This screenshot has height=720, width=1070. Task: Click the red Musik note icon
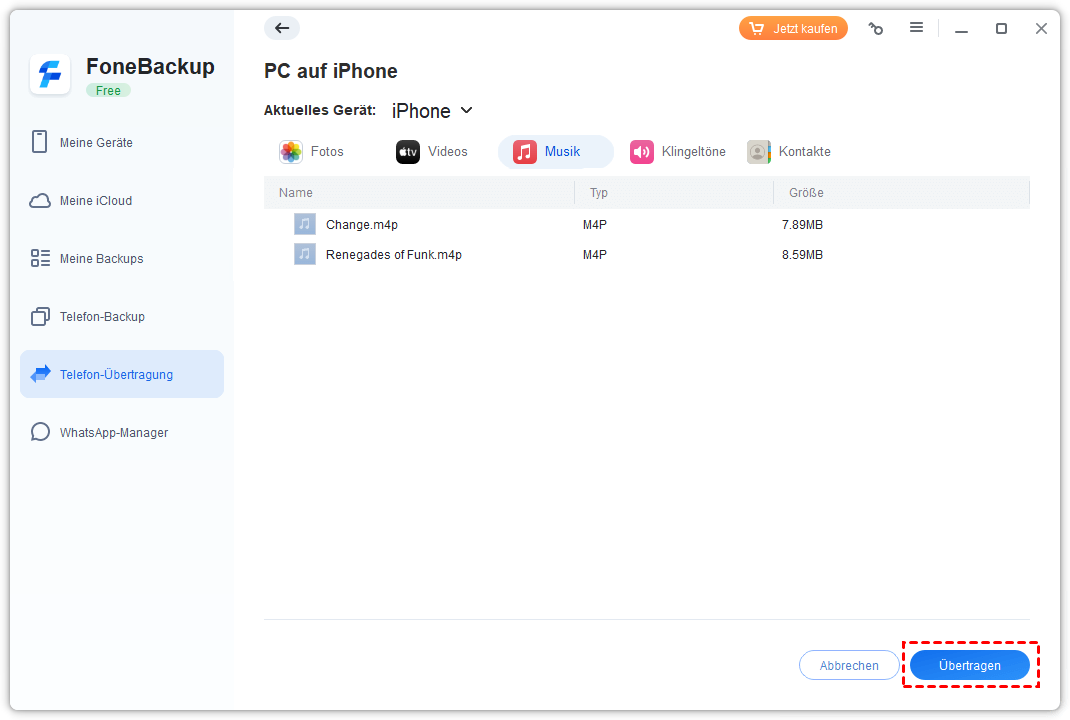[525, 152]
